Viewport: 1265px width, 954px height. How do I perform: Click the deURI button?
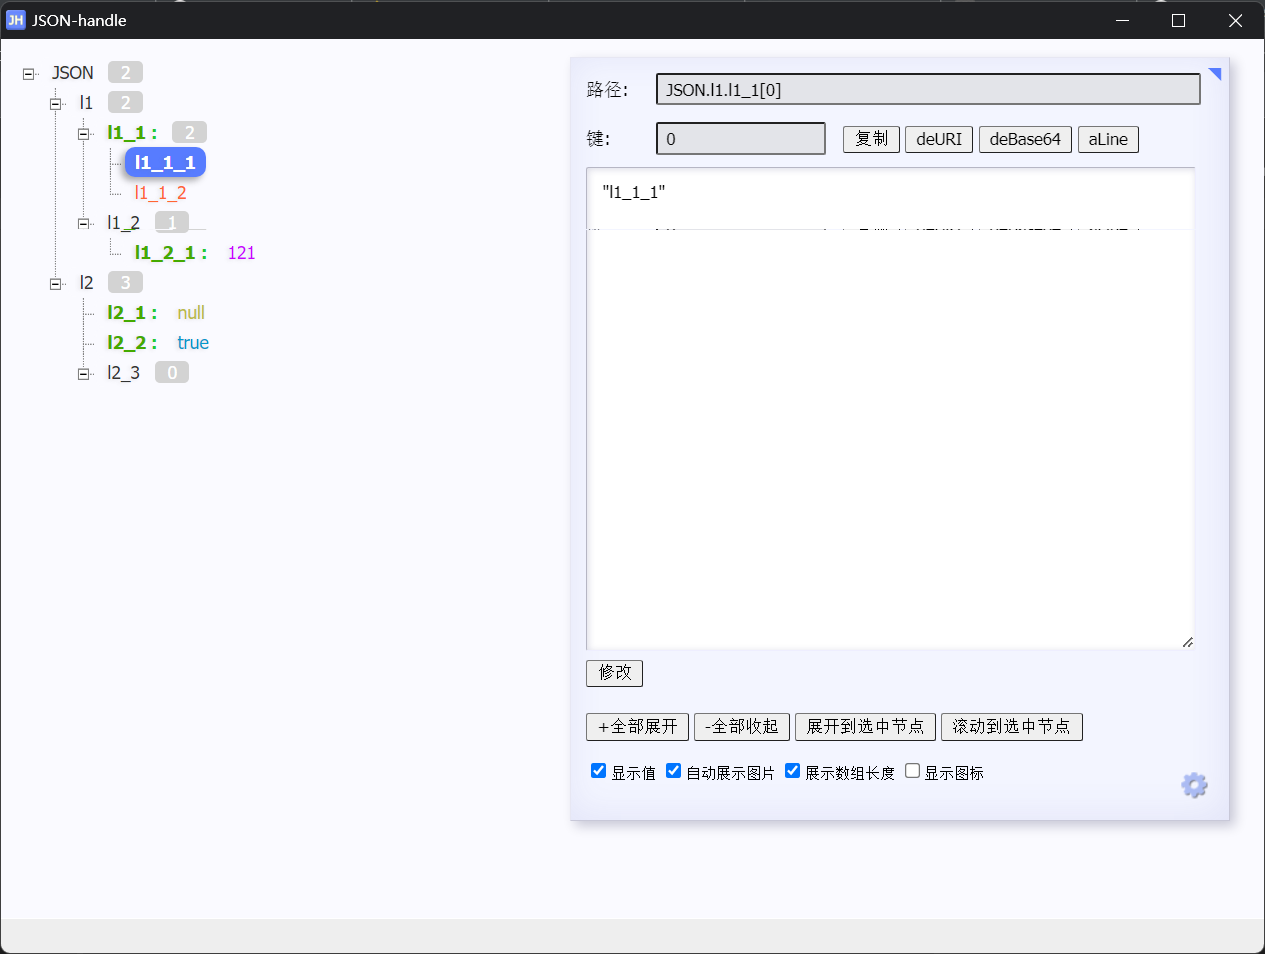(x=938, y=139)
